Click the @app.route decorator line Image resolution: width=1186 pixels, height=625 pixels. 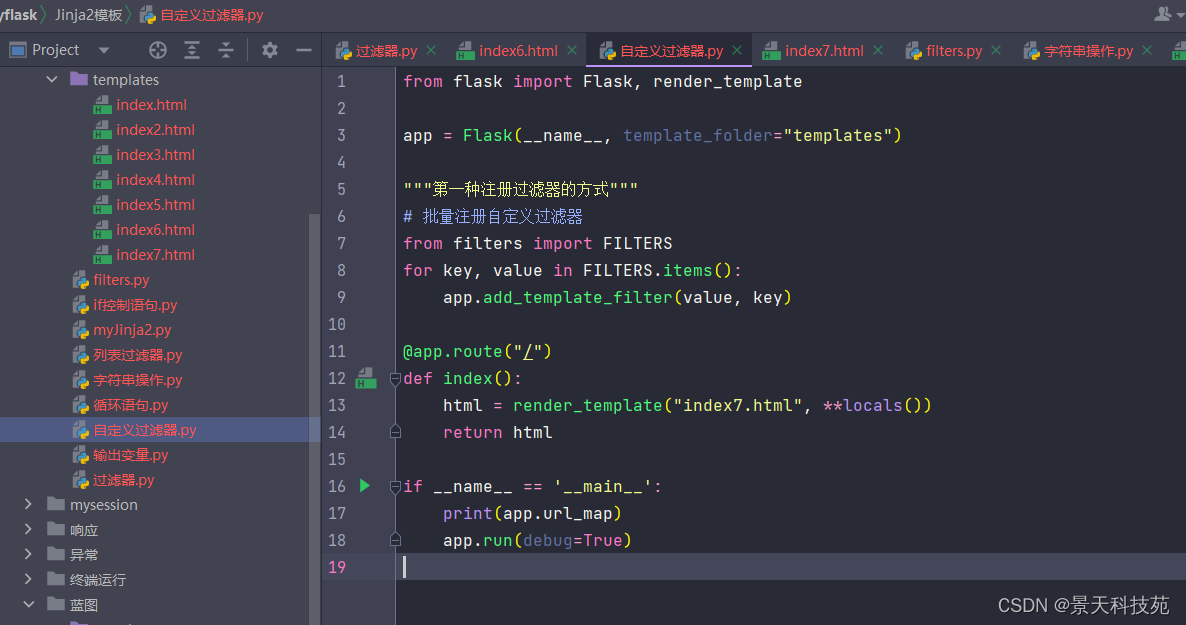pos(477,352)
